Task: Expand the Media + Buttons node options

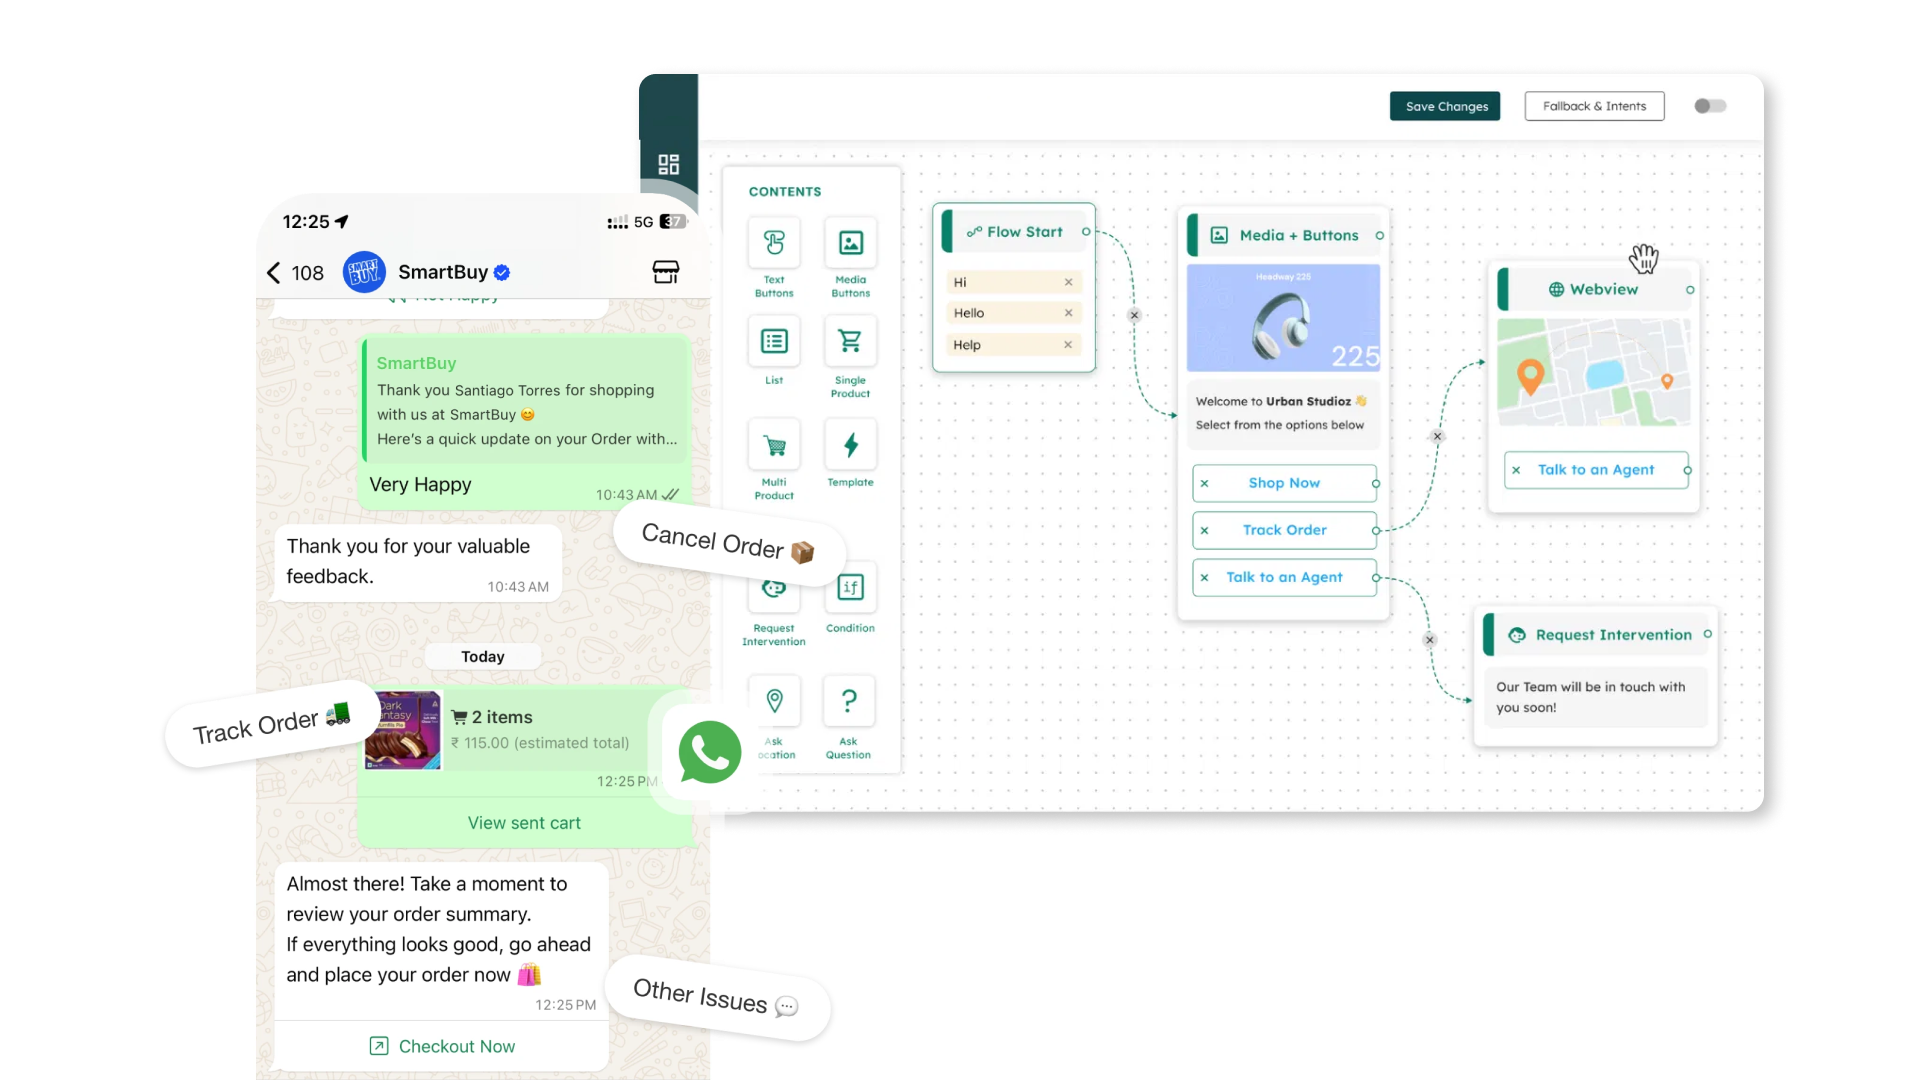Action: coord(1378,235)
